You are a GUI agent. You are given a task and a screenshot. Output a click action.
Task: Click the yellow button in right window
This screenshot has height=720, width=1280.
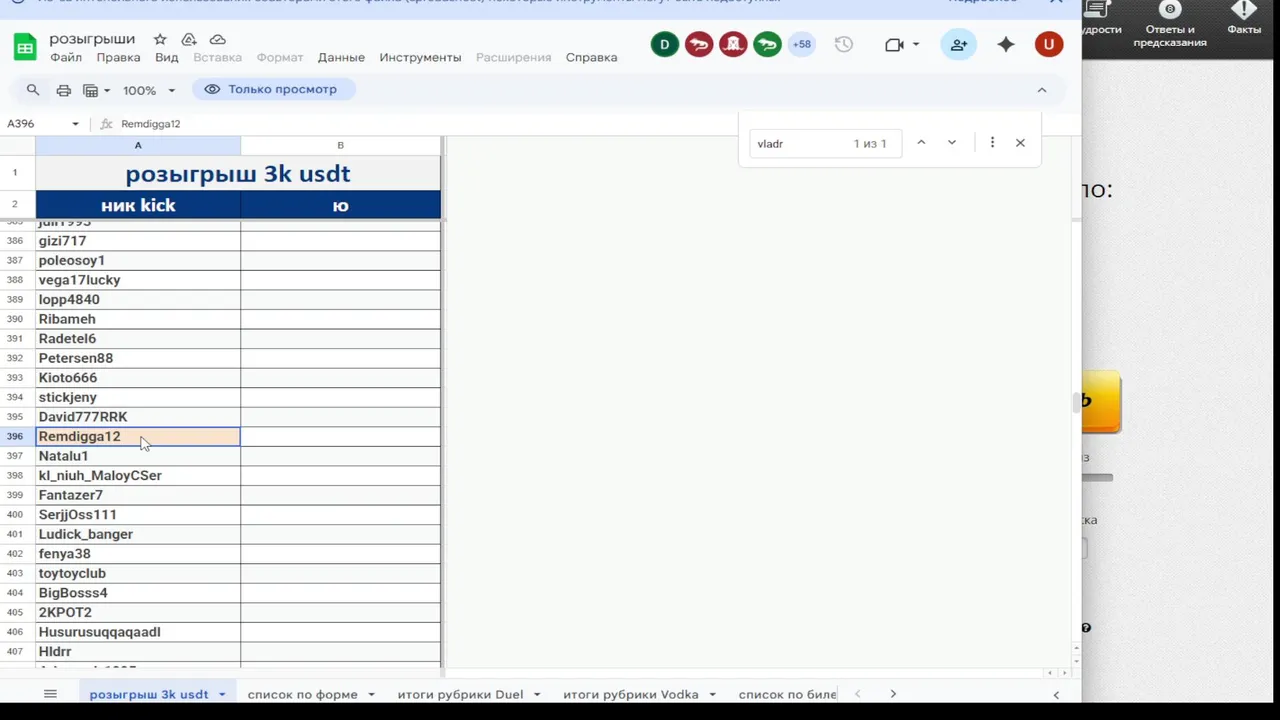tap(1101, 401)
